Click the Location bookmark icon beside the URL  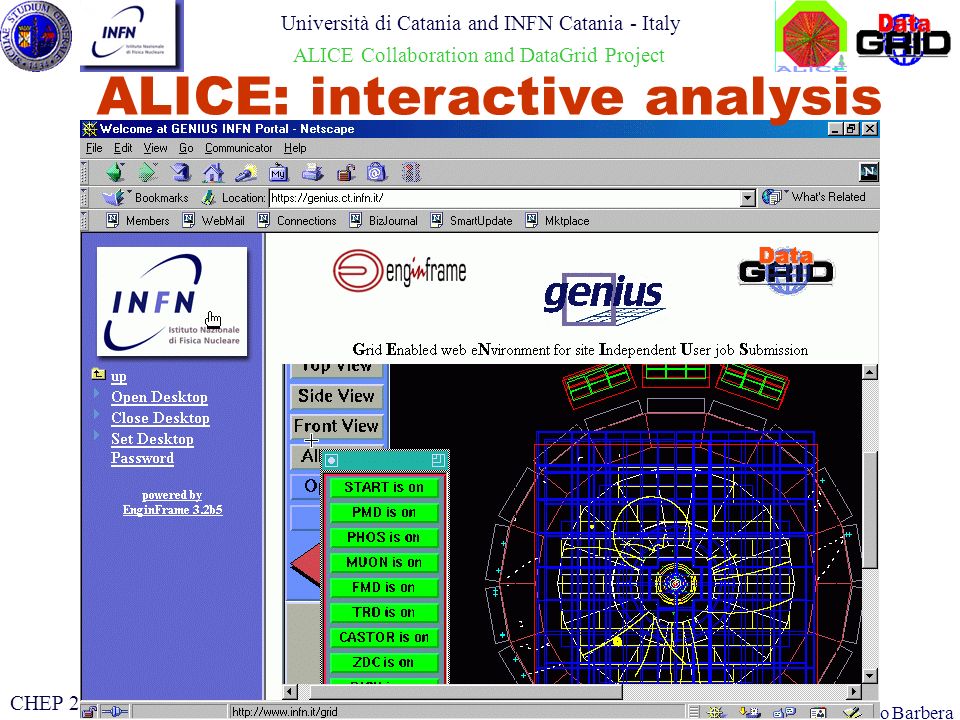(209, 197)
